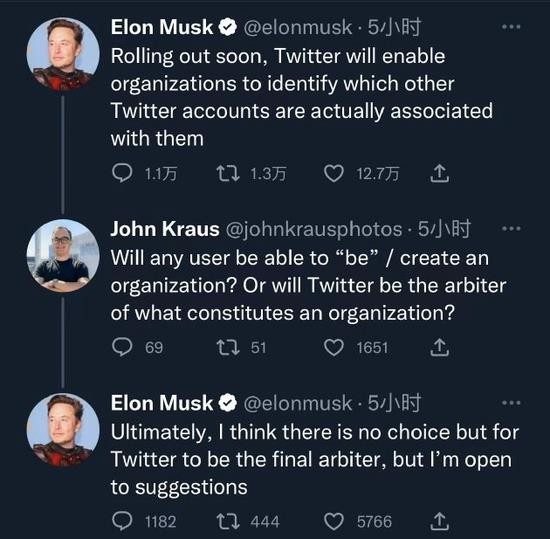Open Elon Musk's avatar on the top tweet
Screen dimensions: 550x539
63,54
